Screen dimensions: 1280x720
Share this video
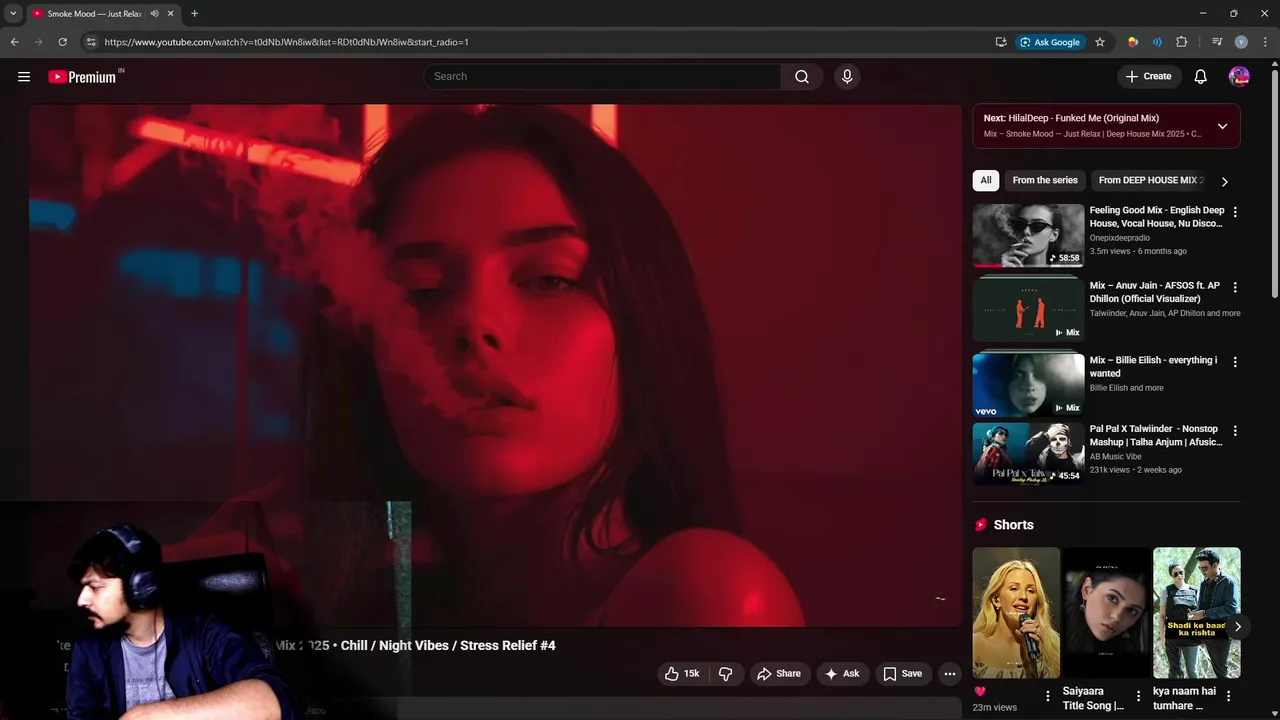[779, 674]
